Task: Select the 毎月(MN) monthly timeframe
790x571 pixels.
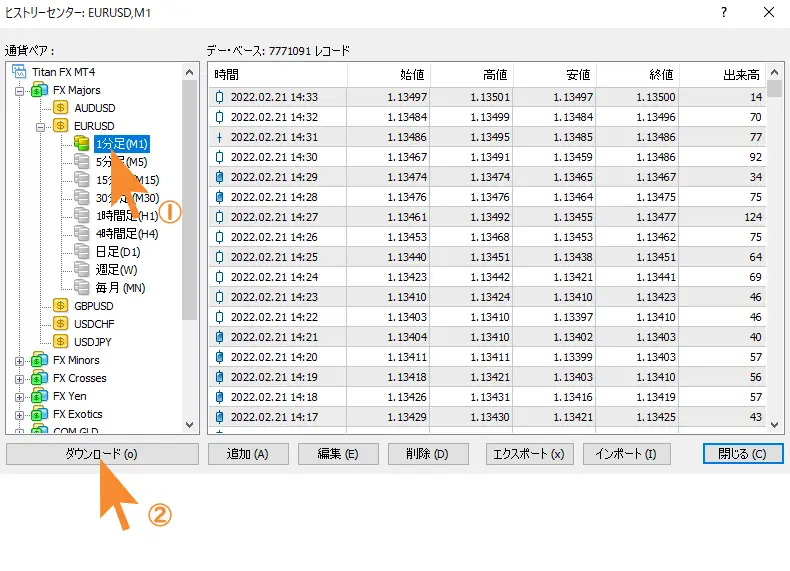Action: pos(120,288)
